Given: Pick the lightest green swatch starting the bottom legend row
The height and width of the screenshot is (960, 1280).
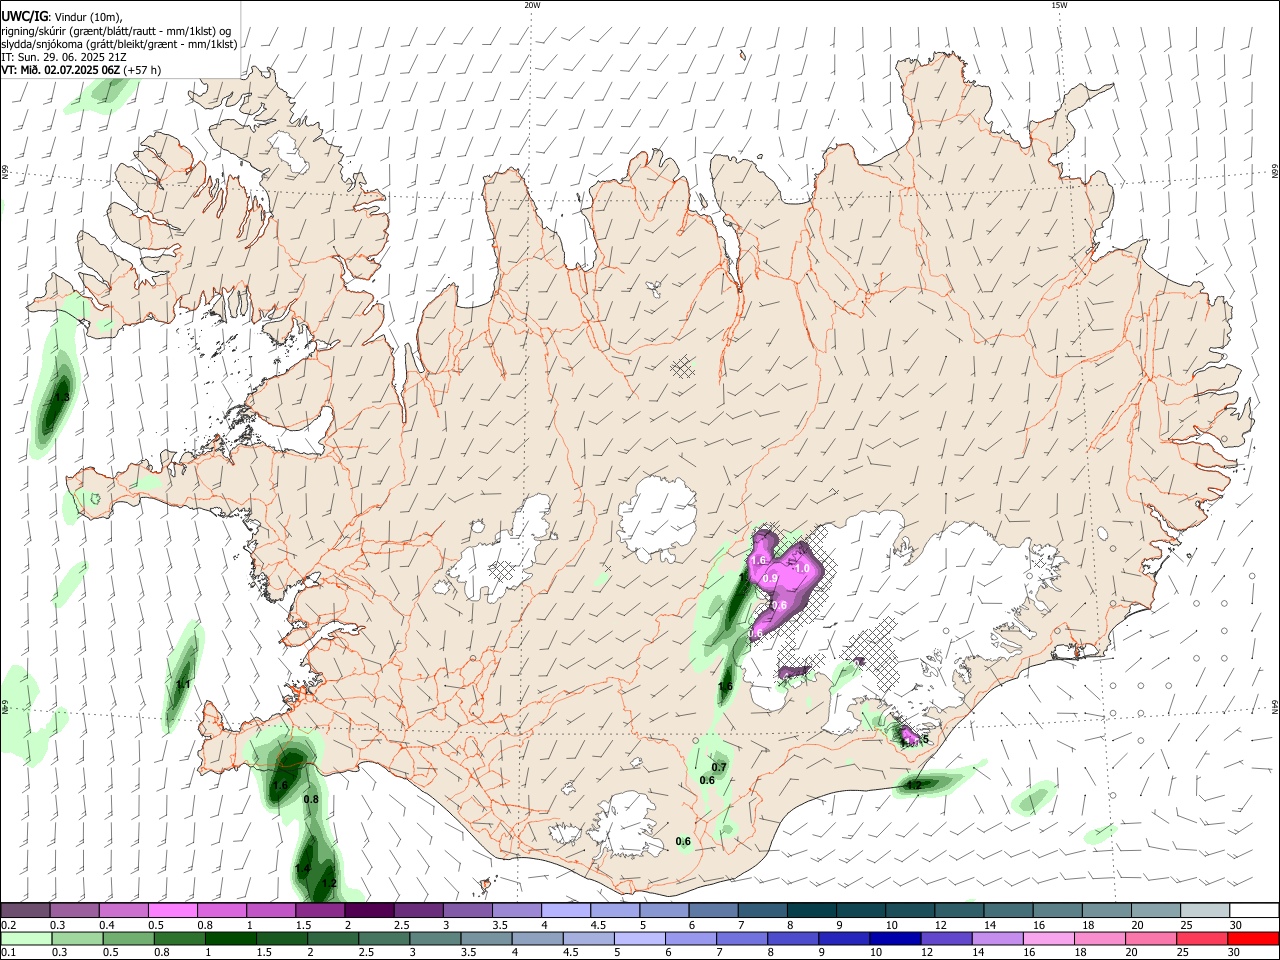Looking at the screenshot, I should click(x=27, y=938).
